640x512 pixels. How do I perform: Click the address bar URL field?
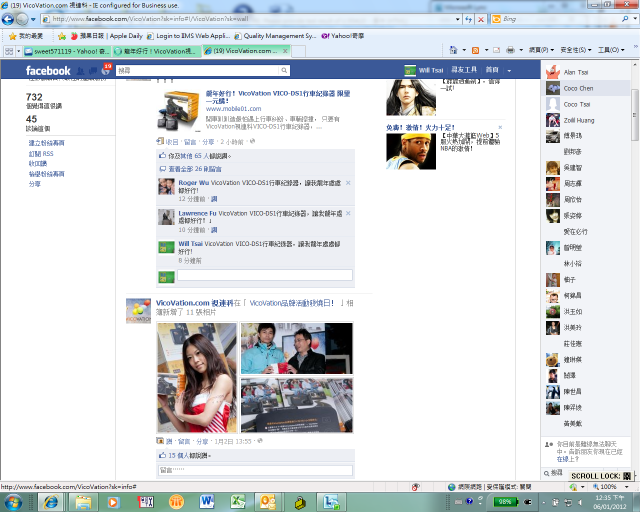click(248, 19)
